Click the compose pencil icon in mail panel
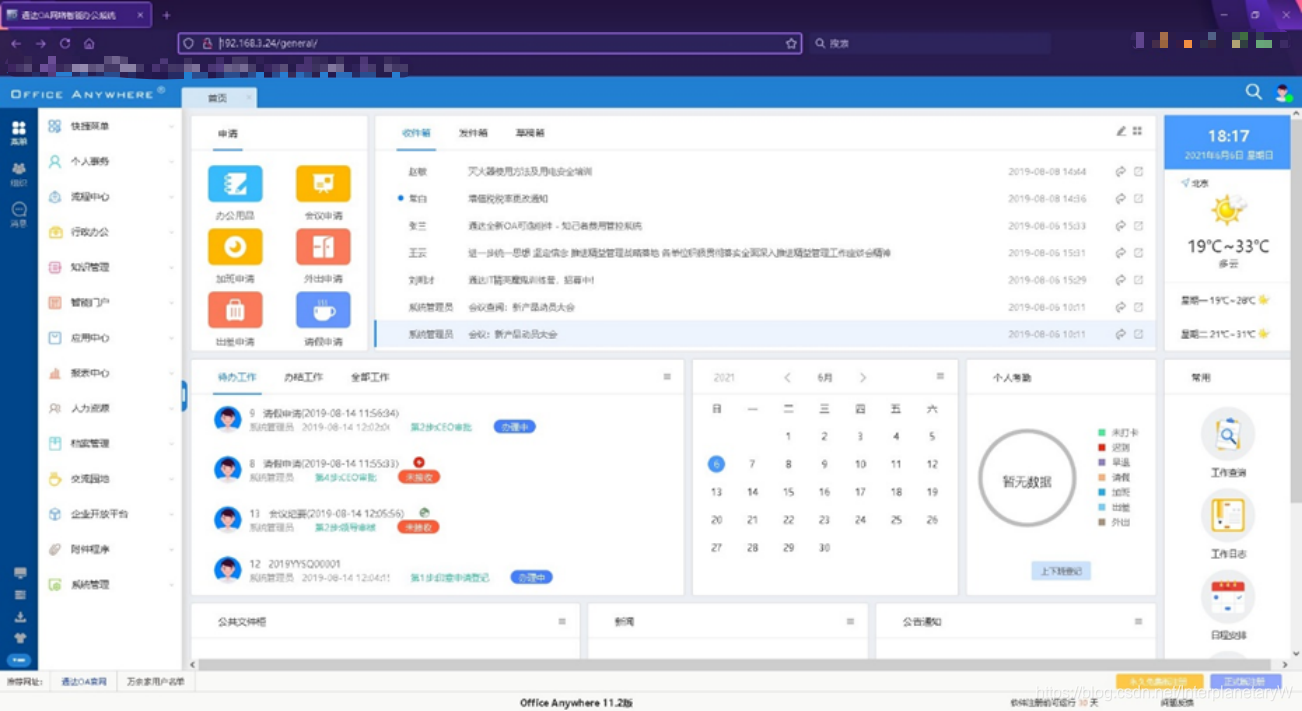1302x711 pixels. (x=1121, y=131)
